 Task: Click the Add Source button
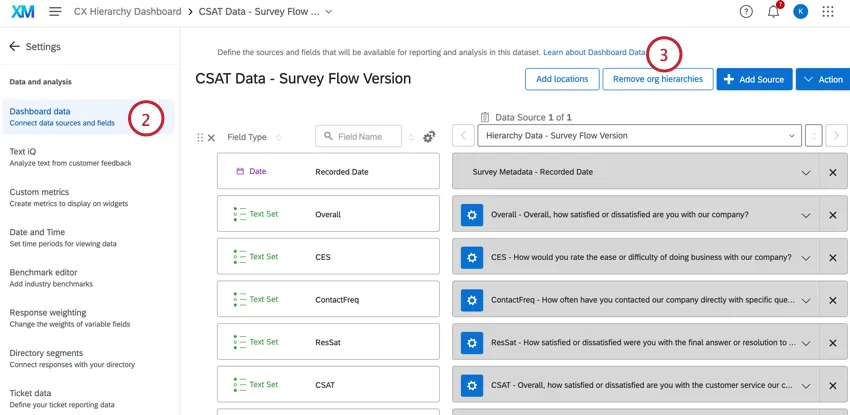point(754,79)
